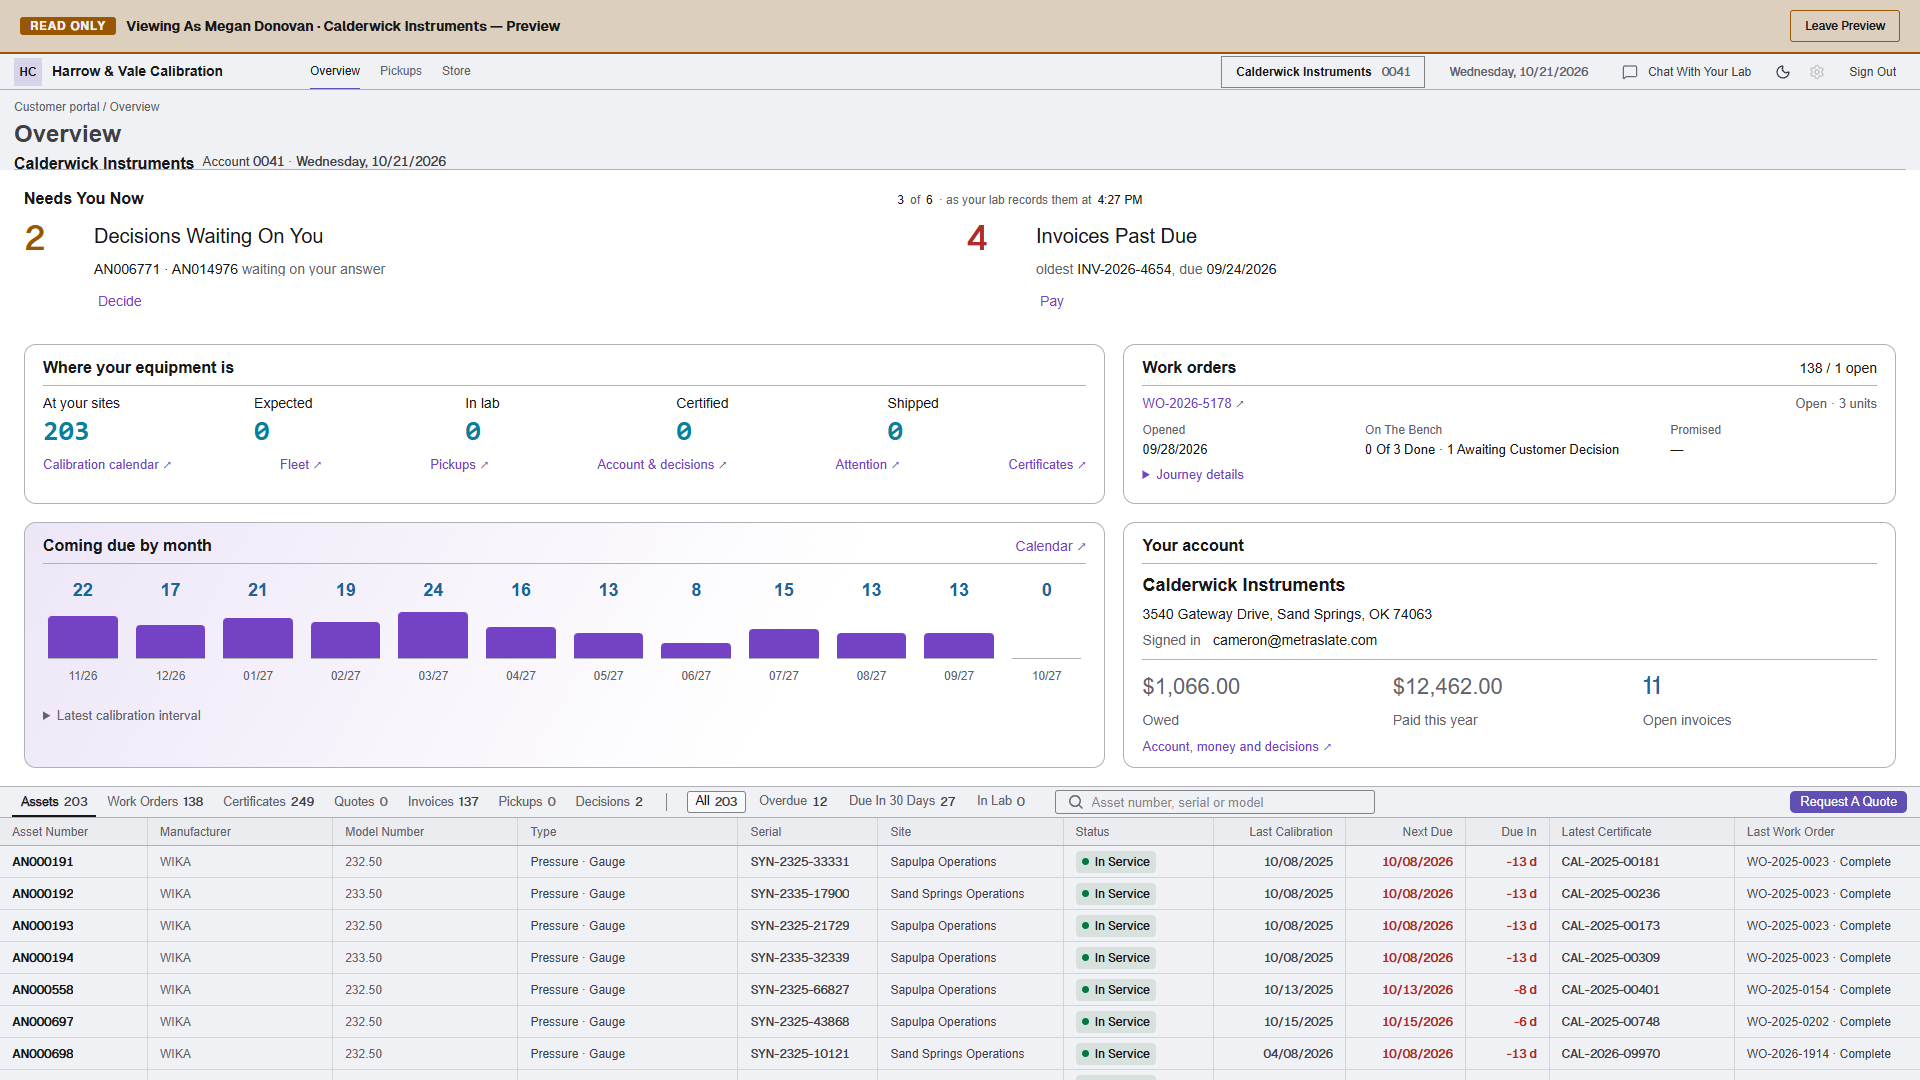Open Calderwick Instruments 0041 account selector
The width and height of the screenshot is (1920, 1080).
coord(1322,72)
